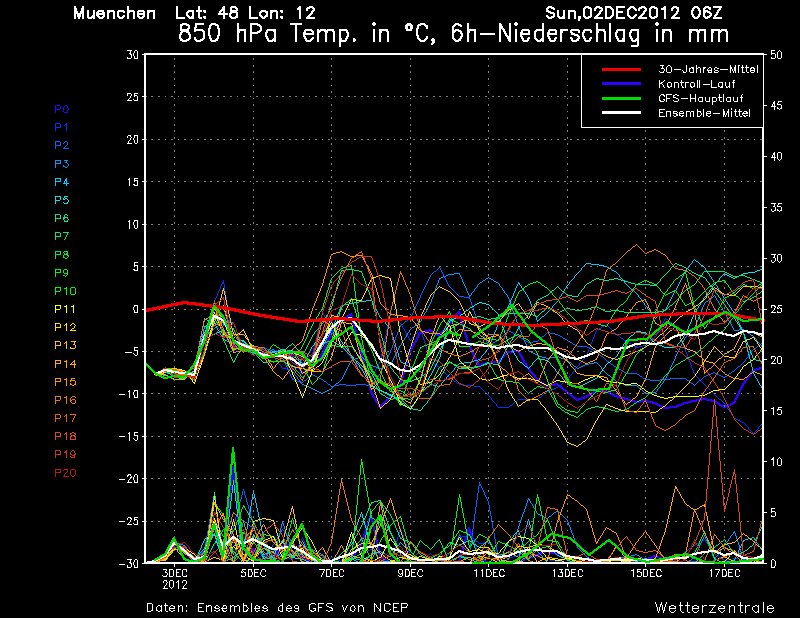Click the P11 ensemble member label

(65, 309)
